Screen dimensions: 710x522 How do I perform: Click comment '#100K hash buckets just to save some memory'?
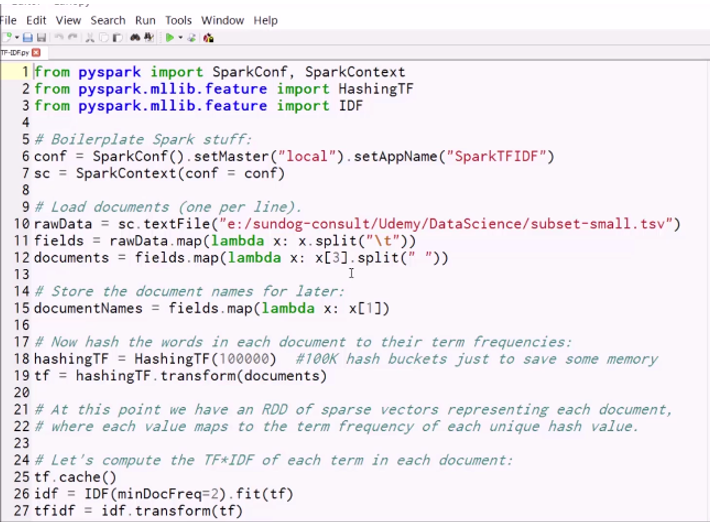(x=476, y=359)
